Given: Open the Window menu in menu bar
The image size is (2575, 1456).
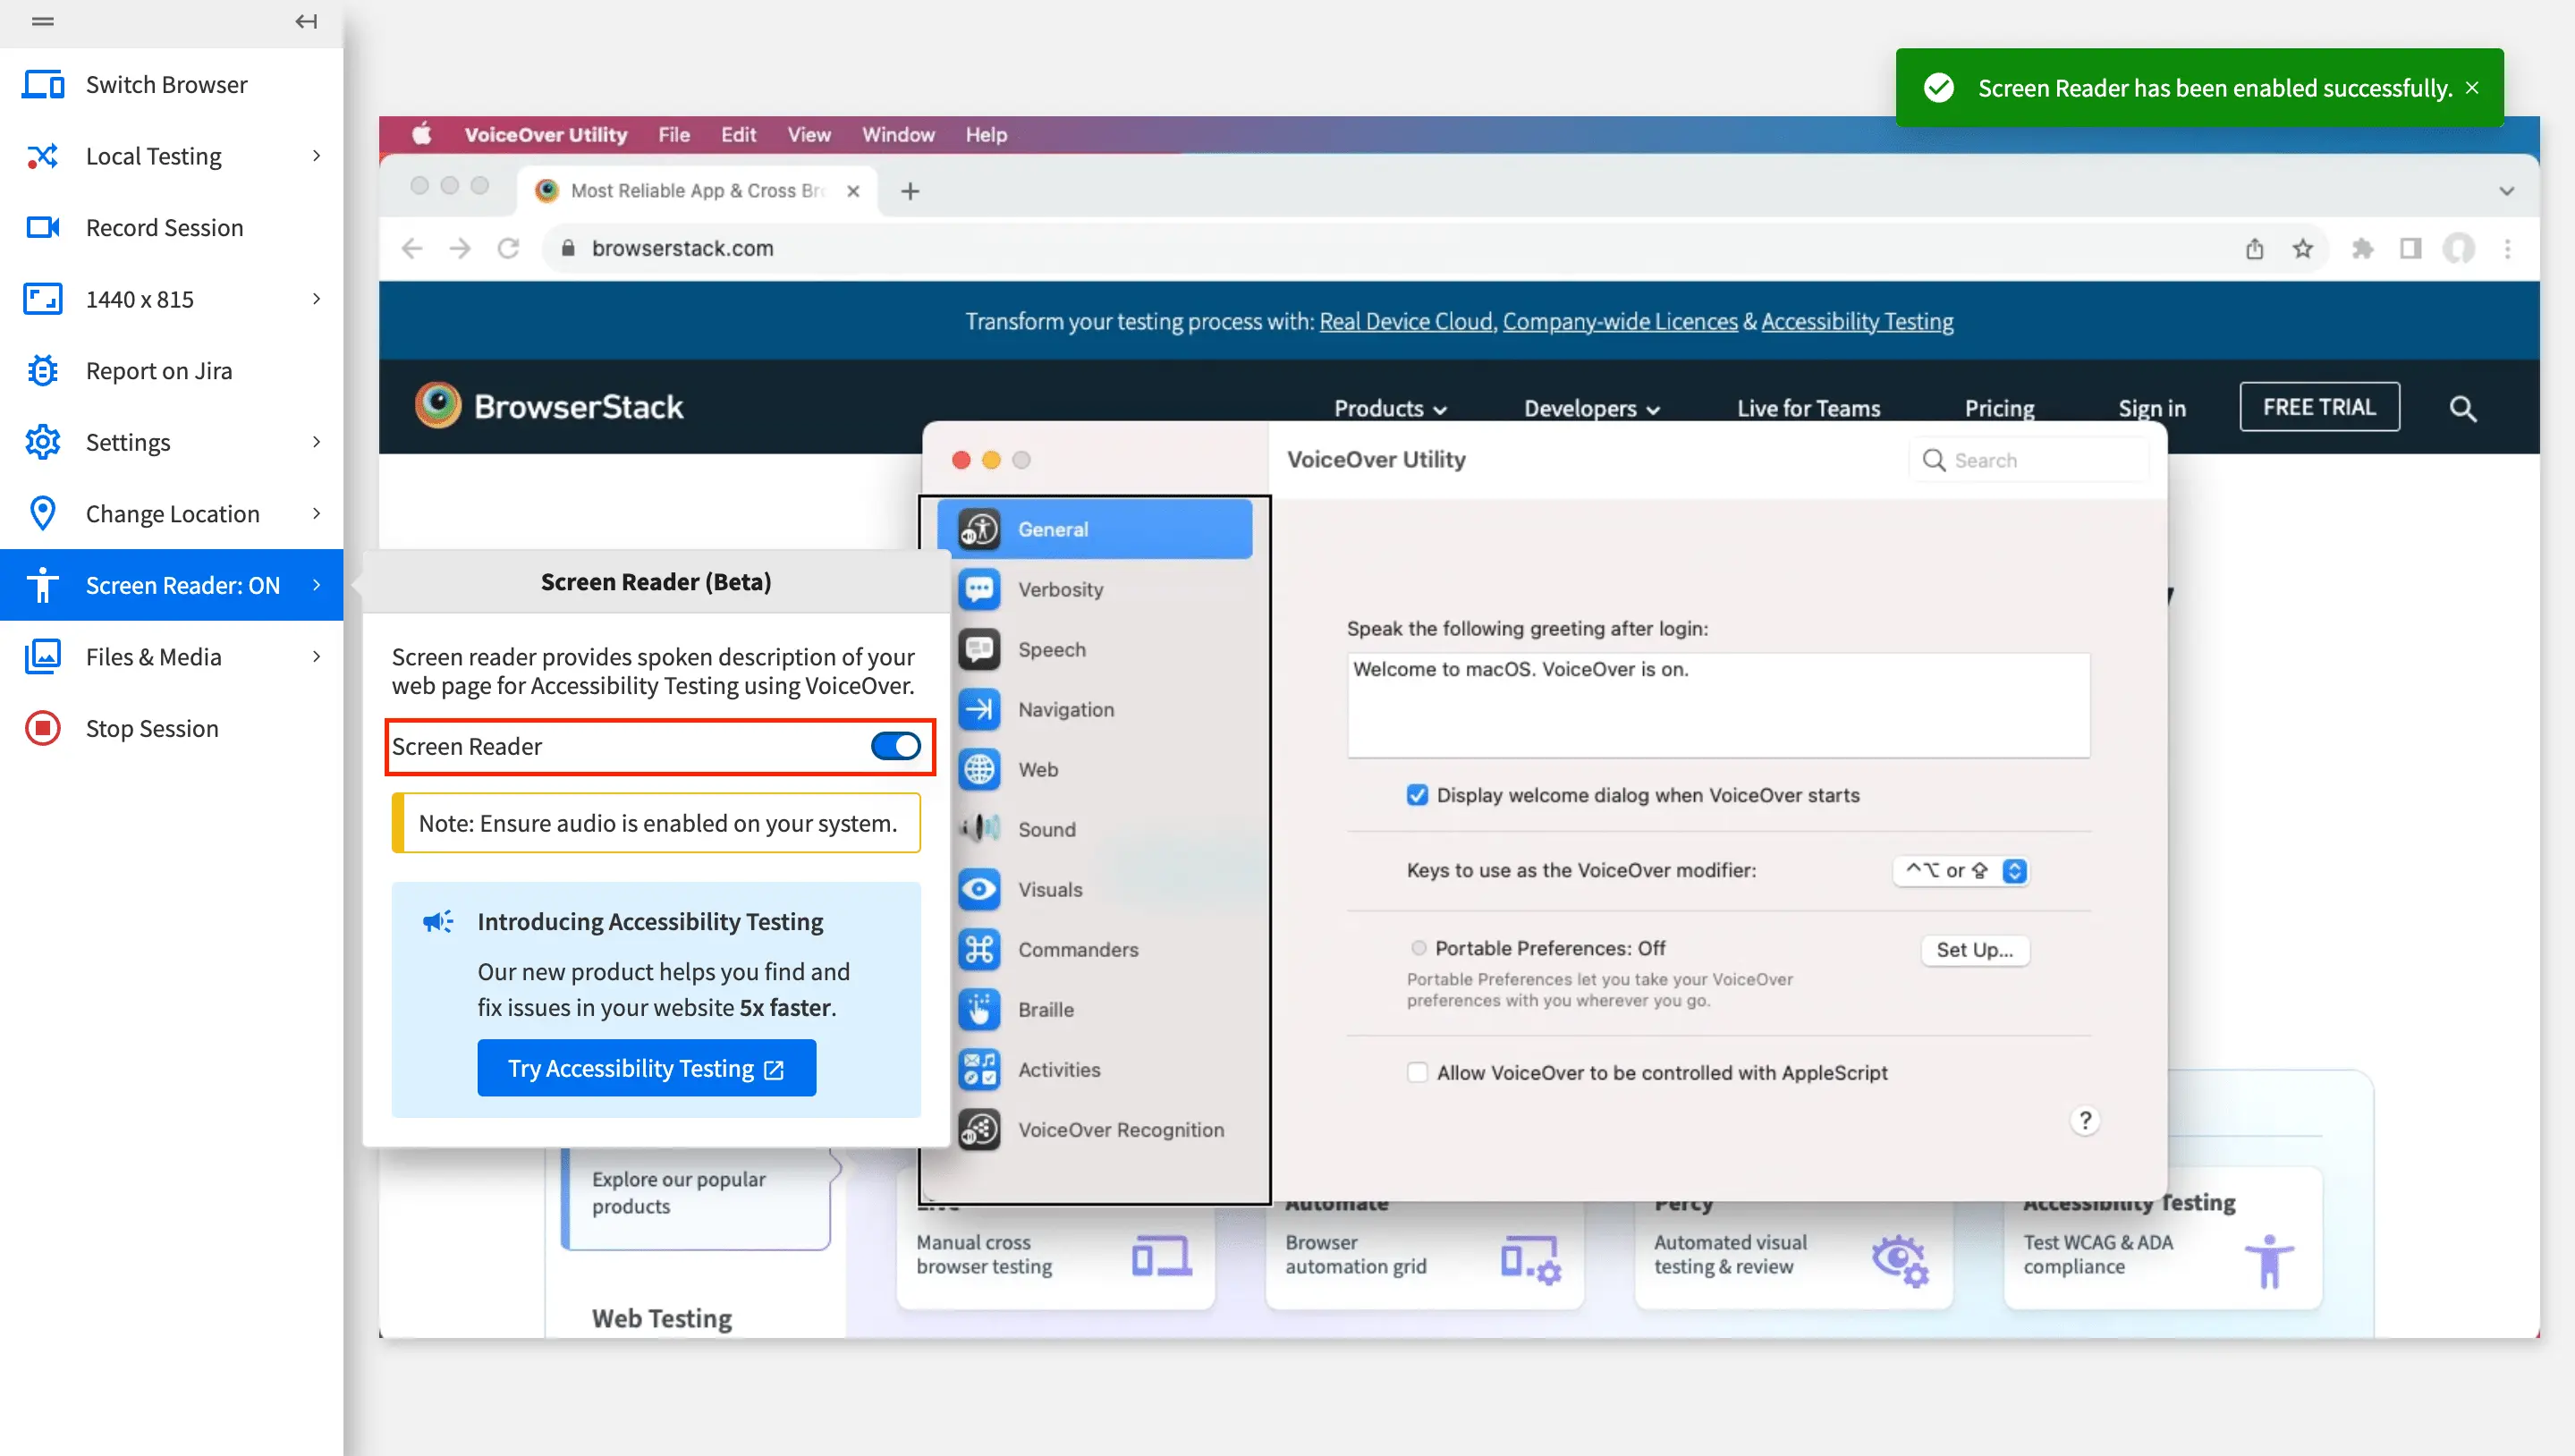Looking at the screenshot, I should [897, 134].
